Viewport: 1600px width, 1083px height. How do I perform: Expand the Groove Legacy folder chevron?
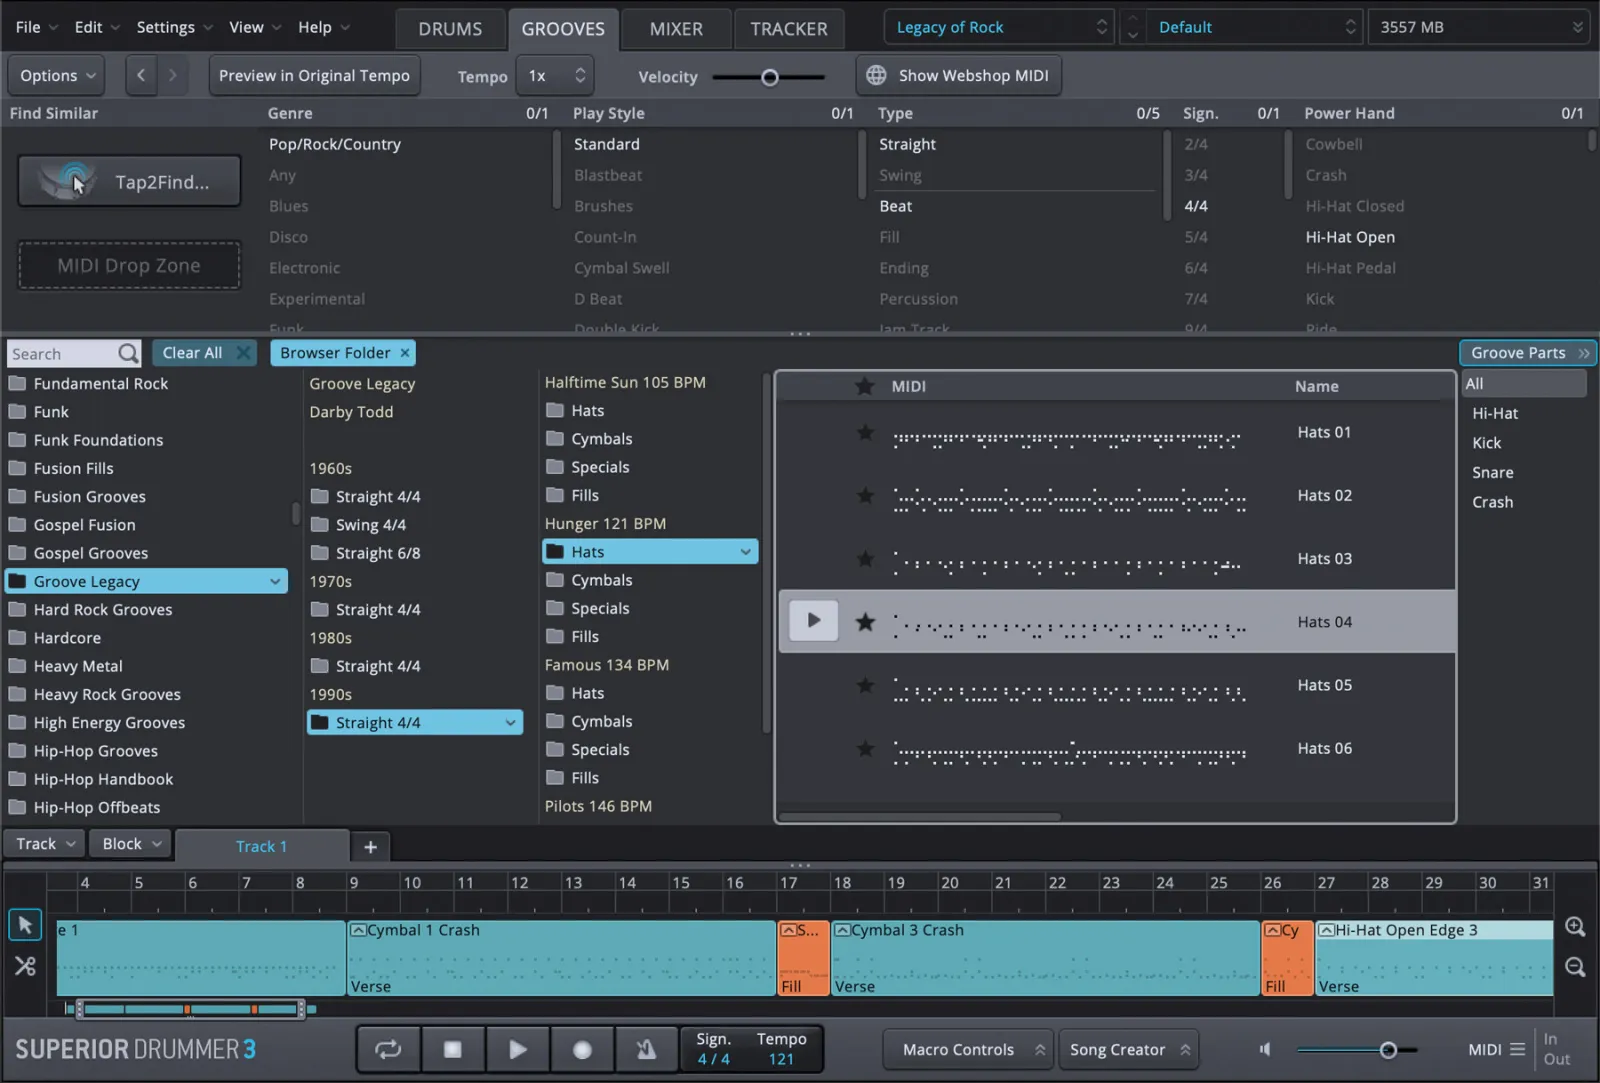275,581
